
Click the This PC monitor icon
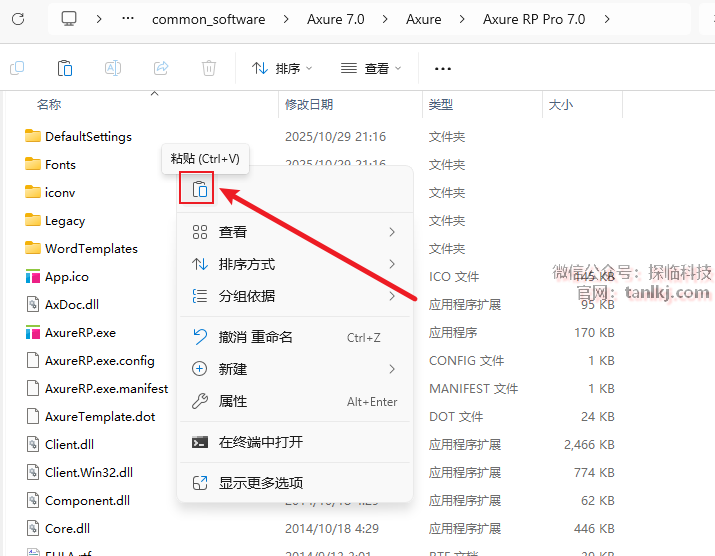tap(69, 19)
